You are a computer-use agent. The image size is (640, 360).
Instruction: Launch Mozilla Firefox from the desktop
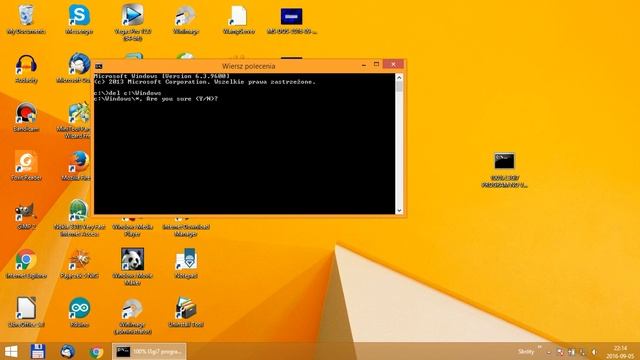tap(79, 162)
